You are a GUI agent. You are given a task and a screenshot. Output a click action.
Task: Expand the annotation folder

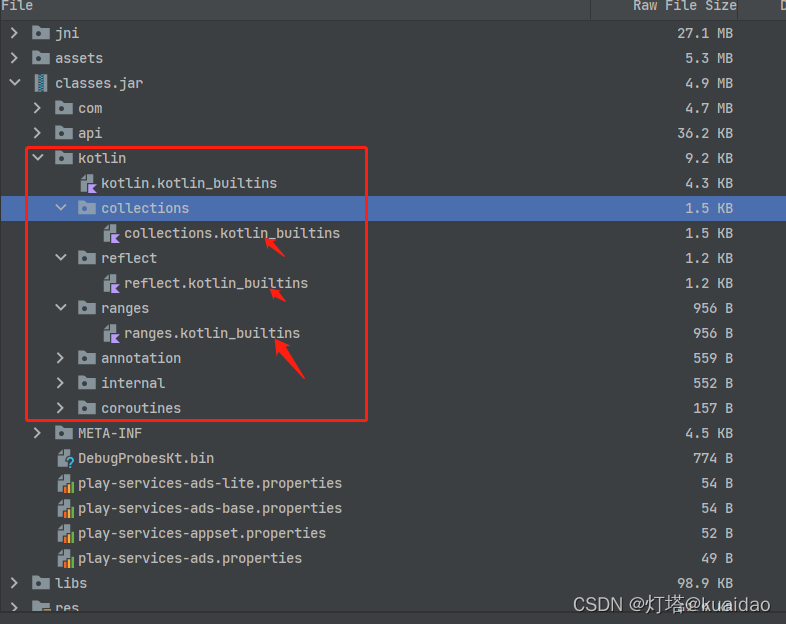[x=61, y=358]
